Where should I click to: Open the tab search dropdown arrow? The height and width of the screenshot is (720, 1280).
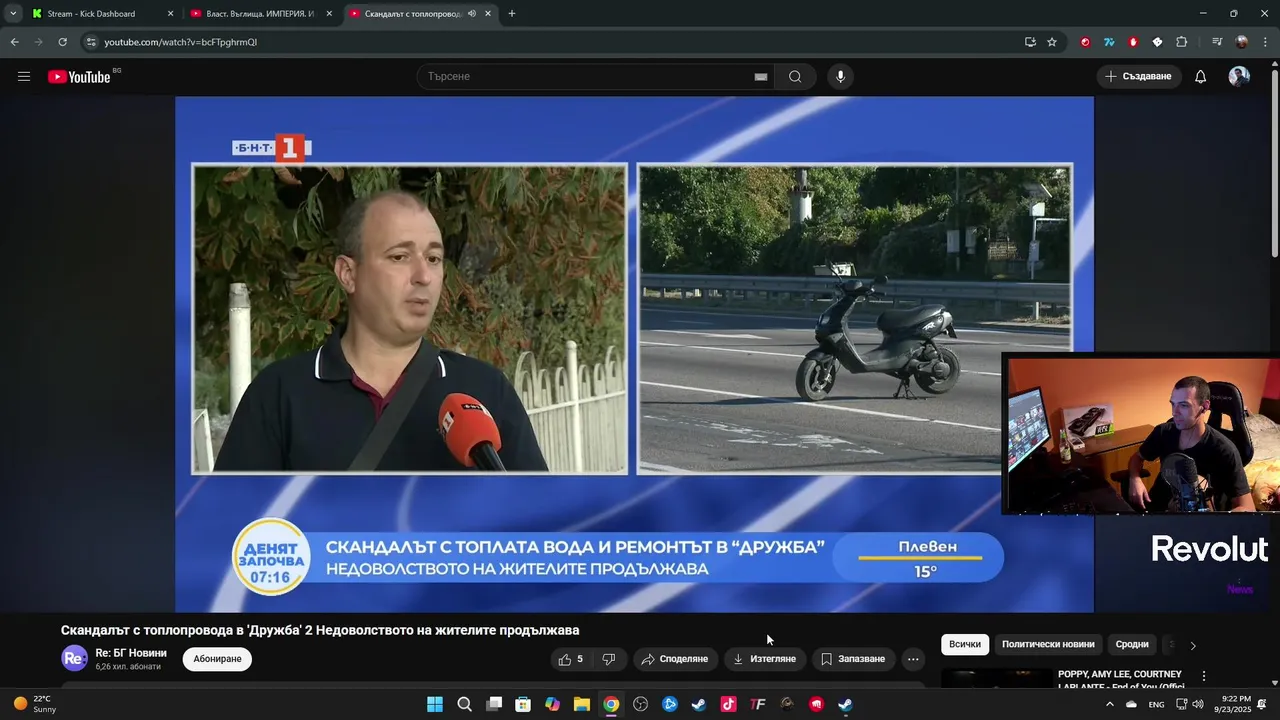tap(13, 14)
